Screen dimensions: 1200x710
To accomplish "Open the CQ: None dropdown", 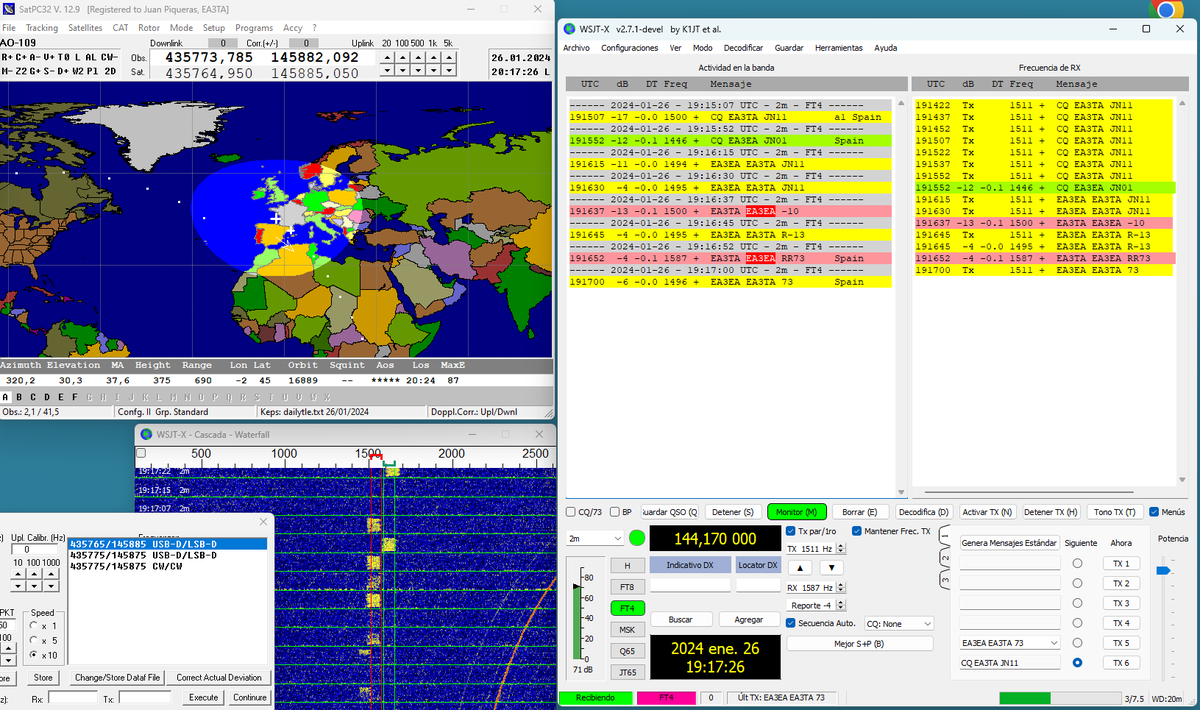I will tap(899, 623).
